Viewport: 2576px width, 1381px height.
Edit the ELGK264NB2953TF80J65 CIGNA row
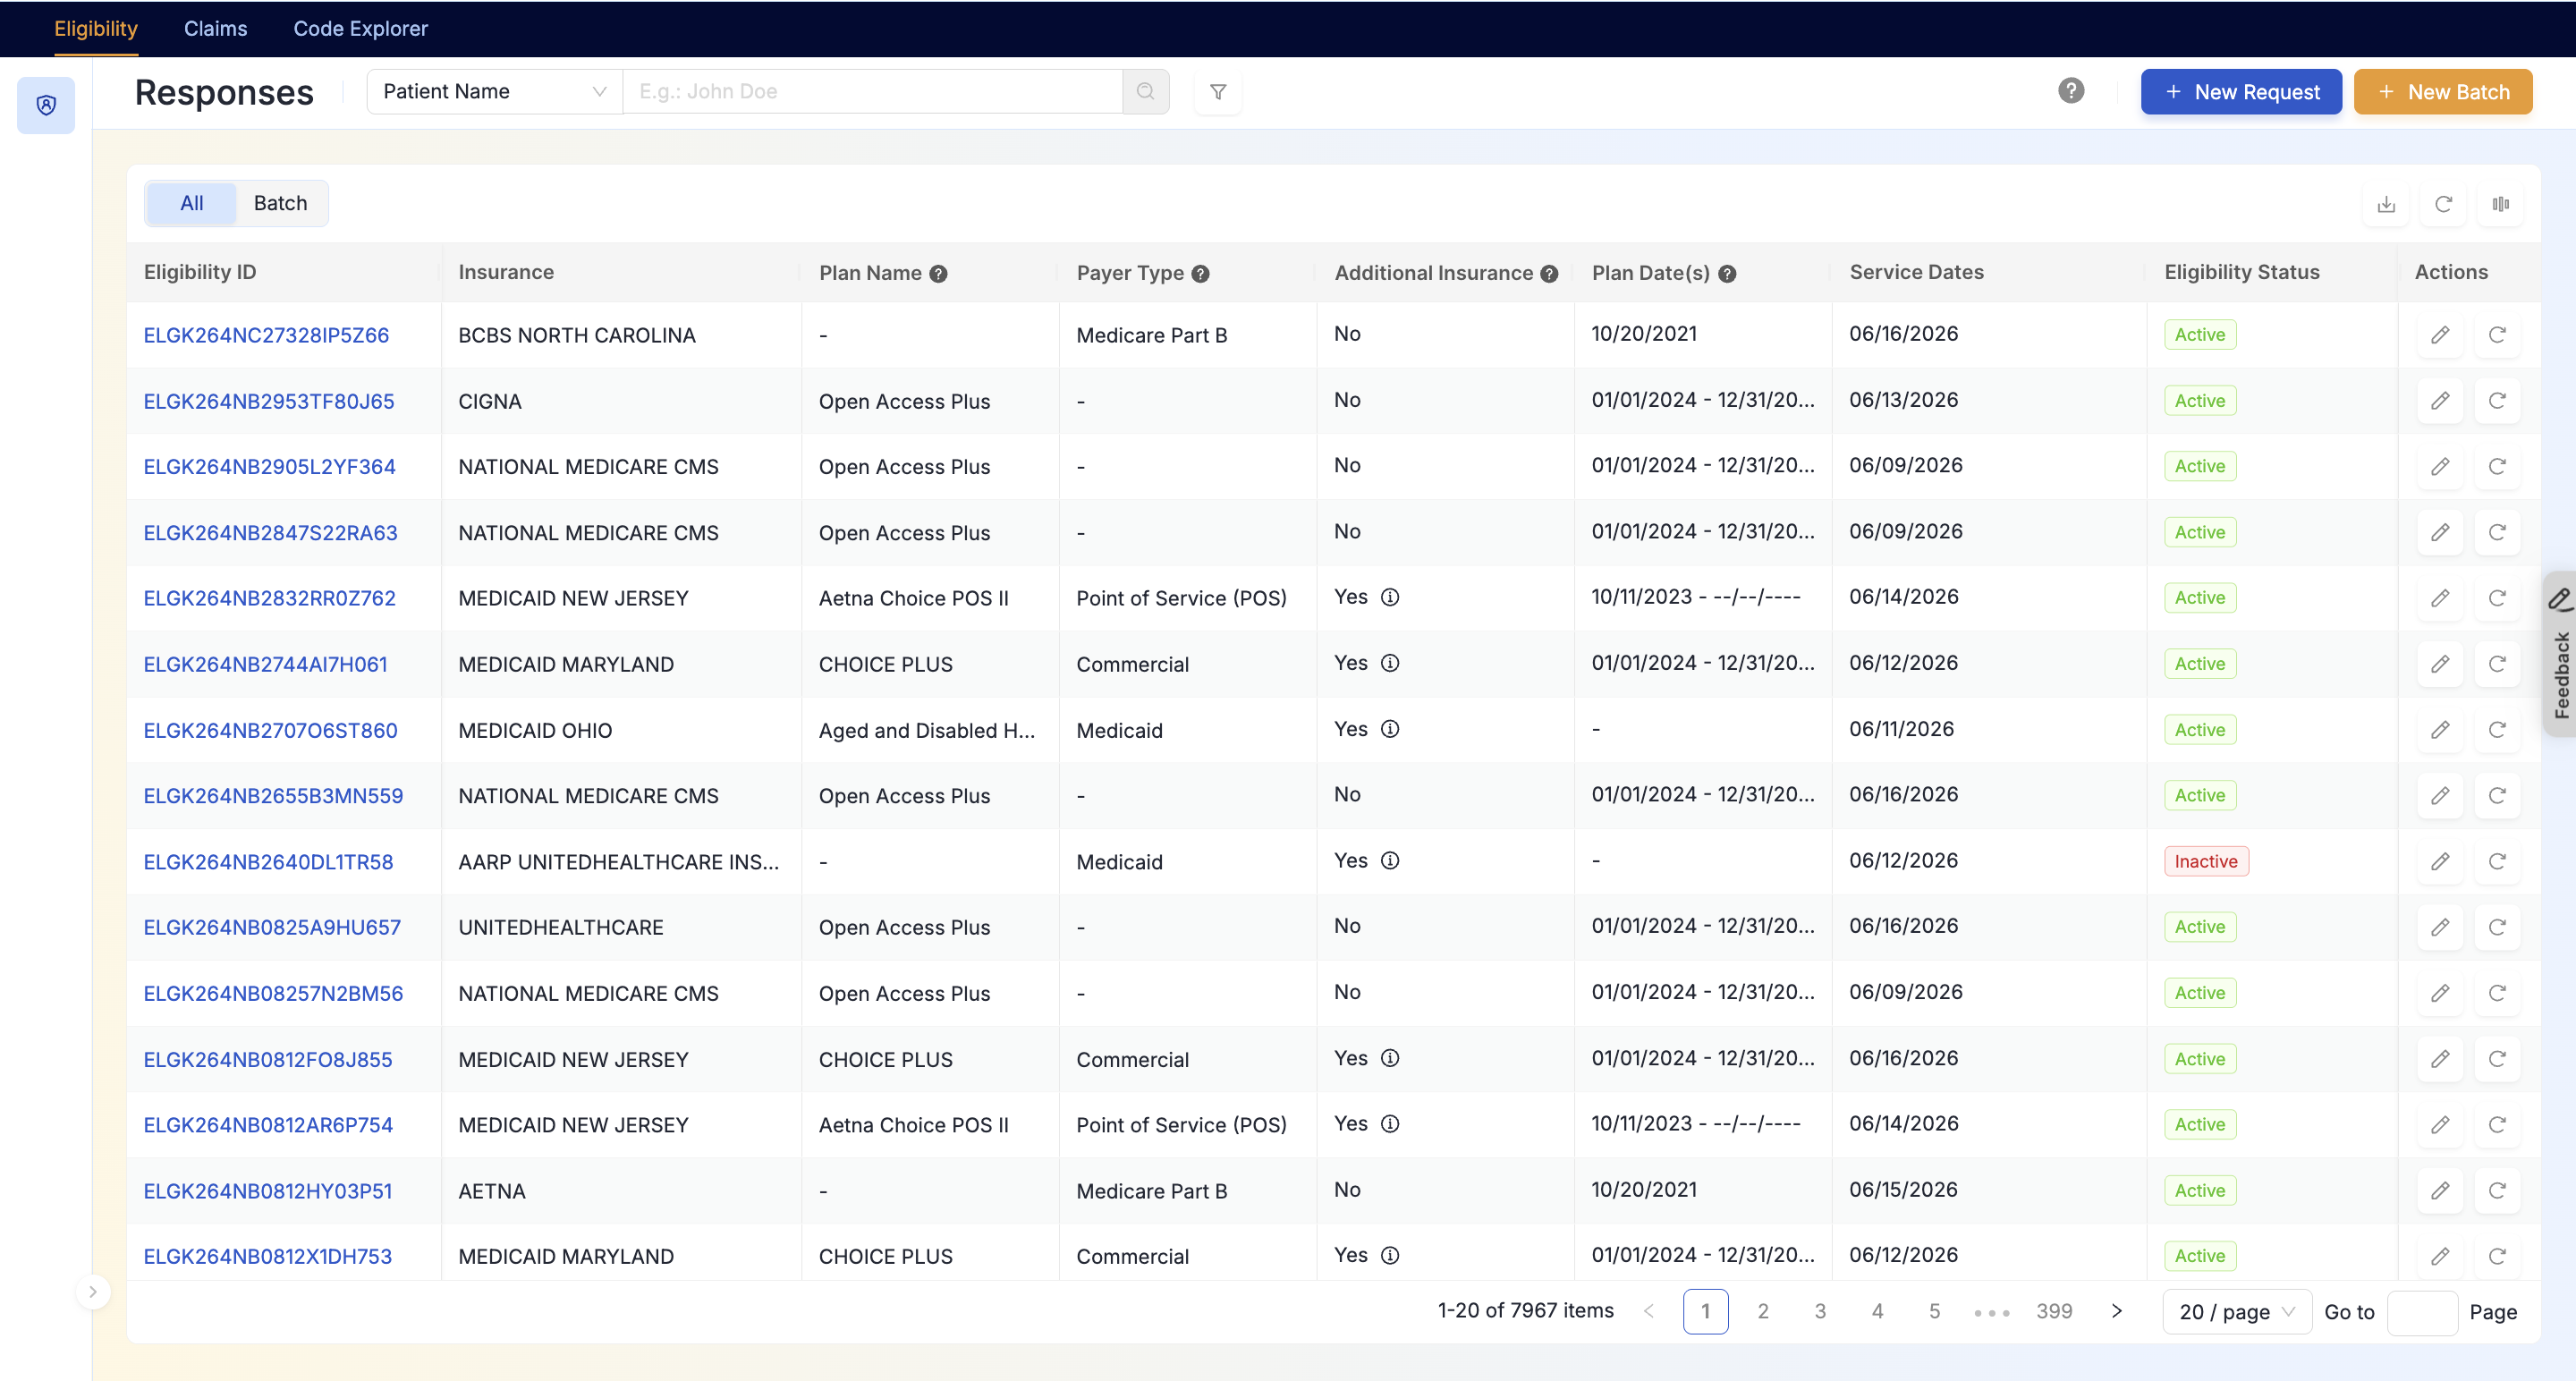click(2440, 401)
